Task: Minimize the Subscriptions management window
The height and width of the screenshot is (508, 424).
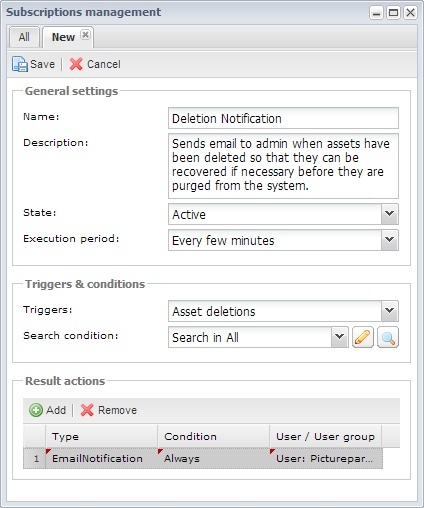Action: pos(376,13)
